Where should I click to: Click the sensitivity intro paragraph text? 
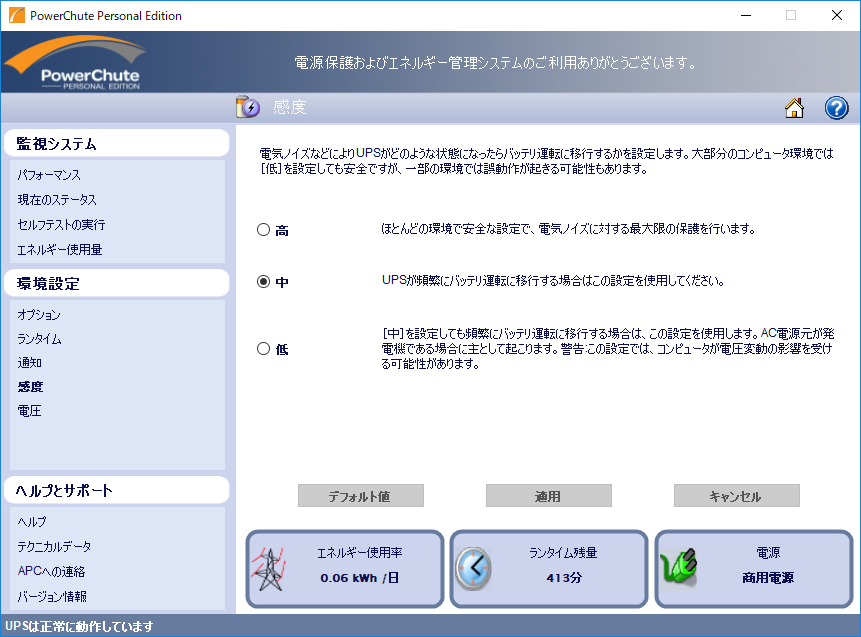[546, 161]
